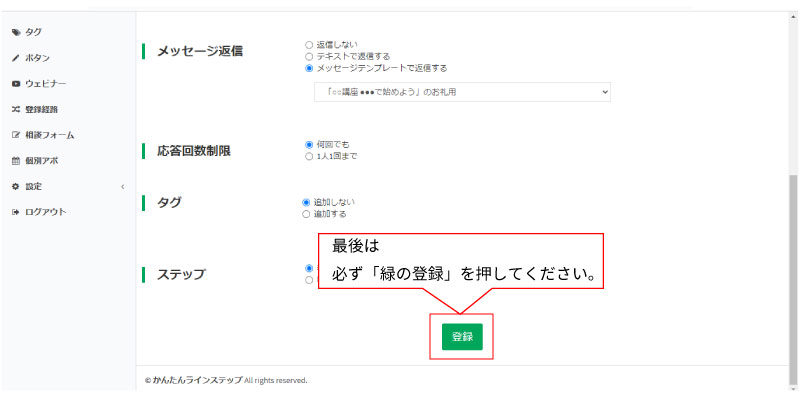Click the shuffle icon beside 登録経路
800x398 pixels.
click(15, 109)
